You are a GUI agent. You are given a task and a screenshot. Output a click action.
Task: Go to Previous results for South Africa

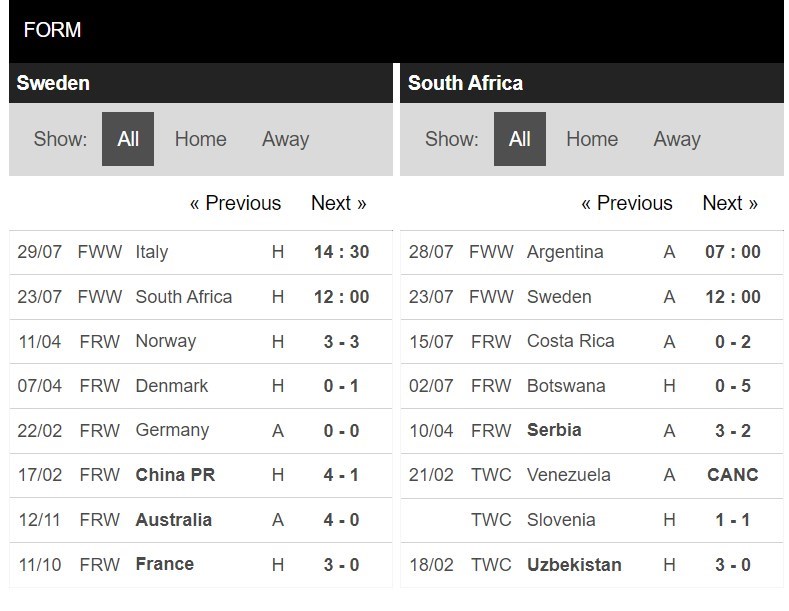click(x=626, y=203)
